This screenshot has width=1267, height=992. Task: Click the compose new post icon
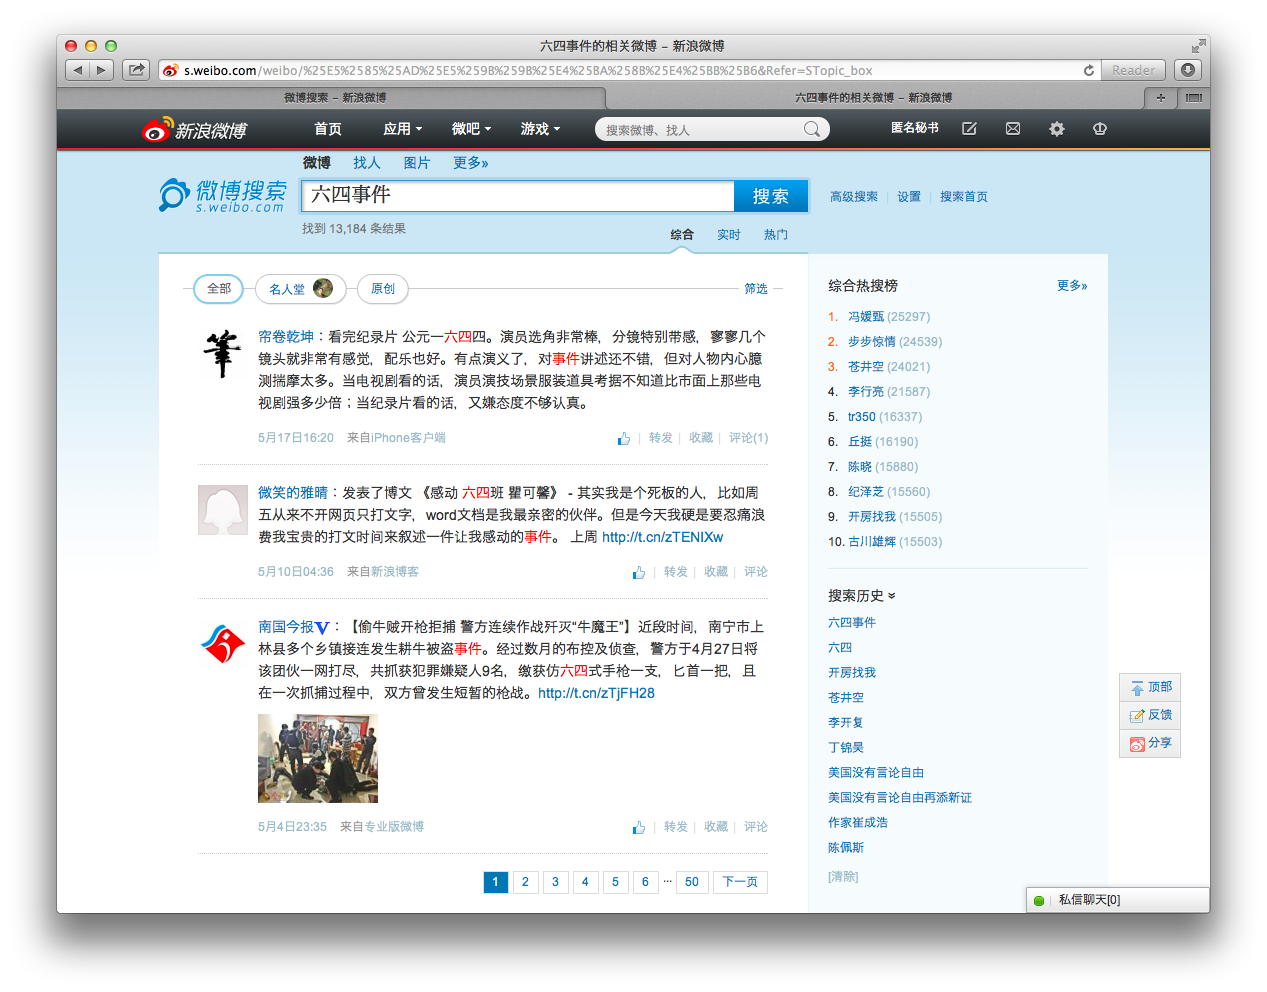(969, 129)
